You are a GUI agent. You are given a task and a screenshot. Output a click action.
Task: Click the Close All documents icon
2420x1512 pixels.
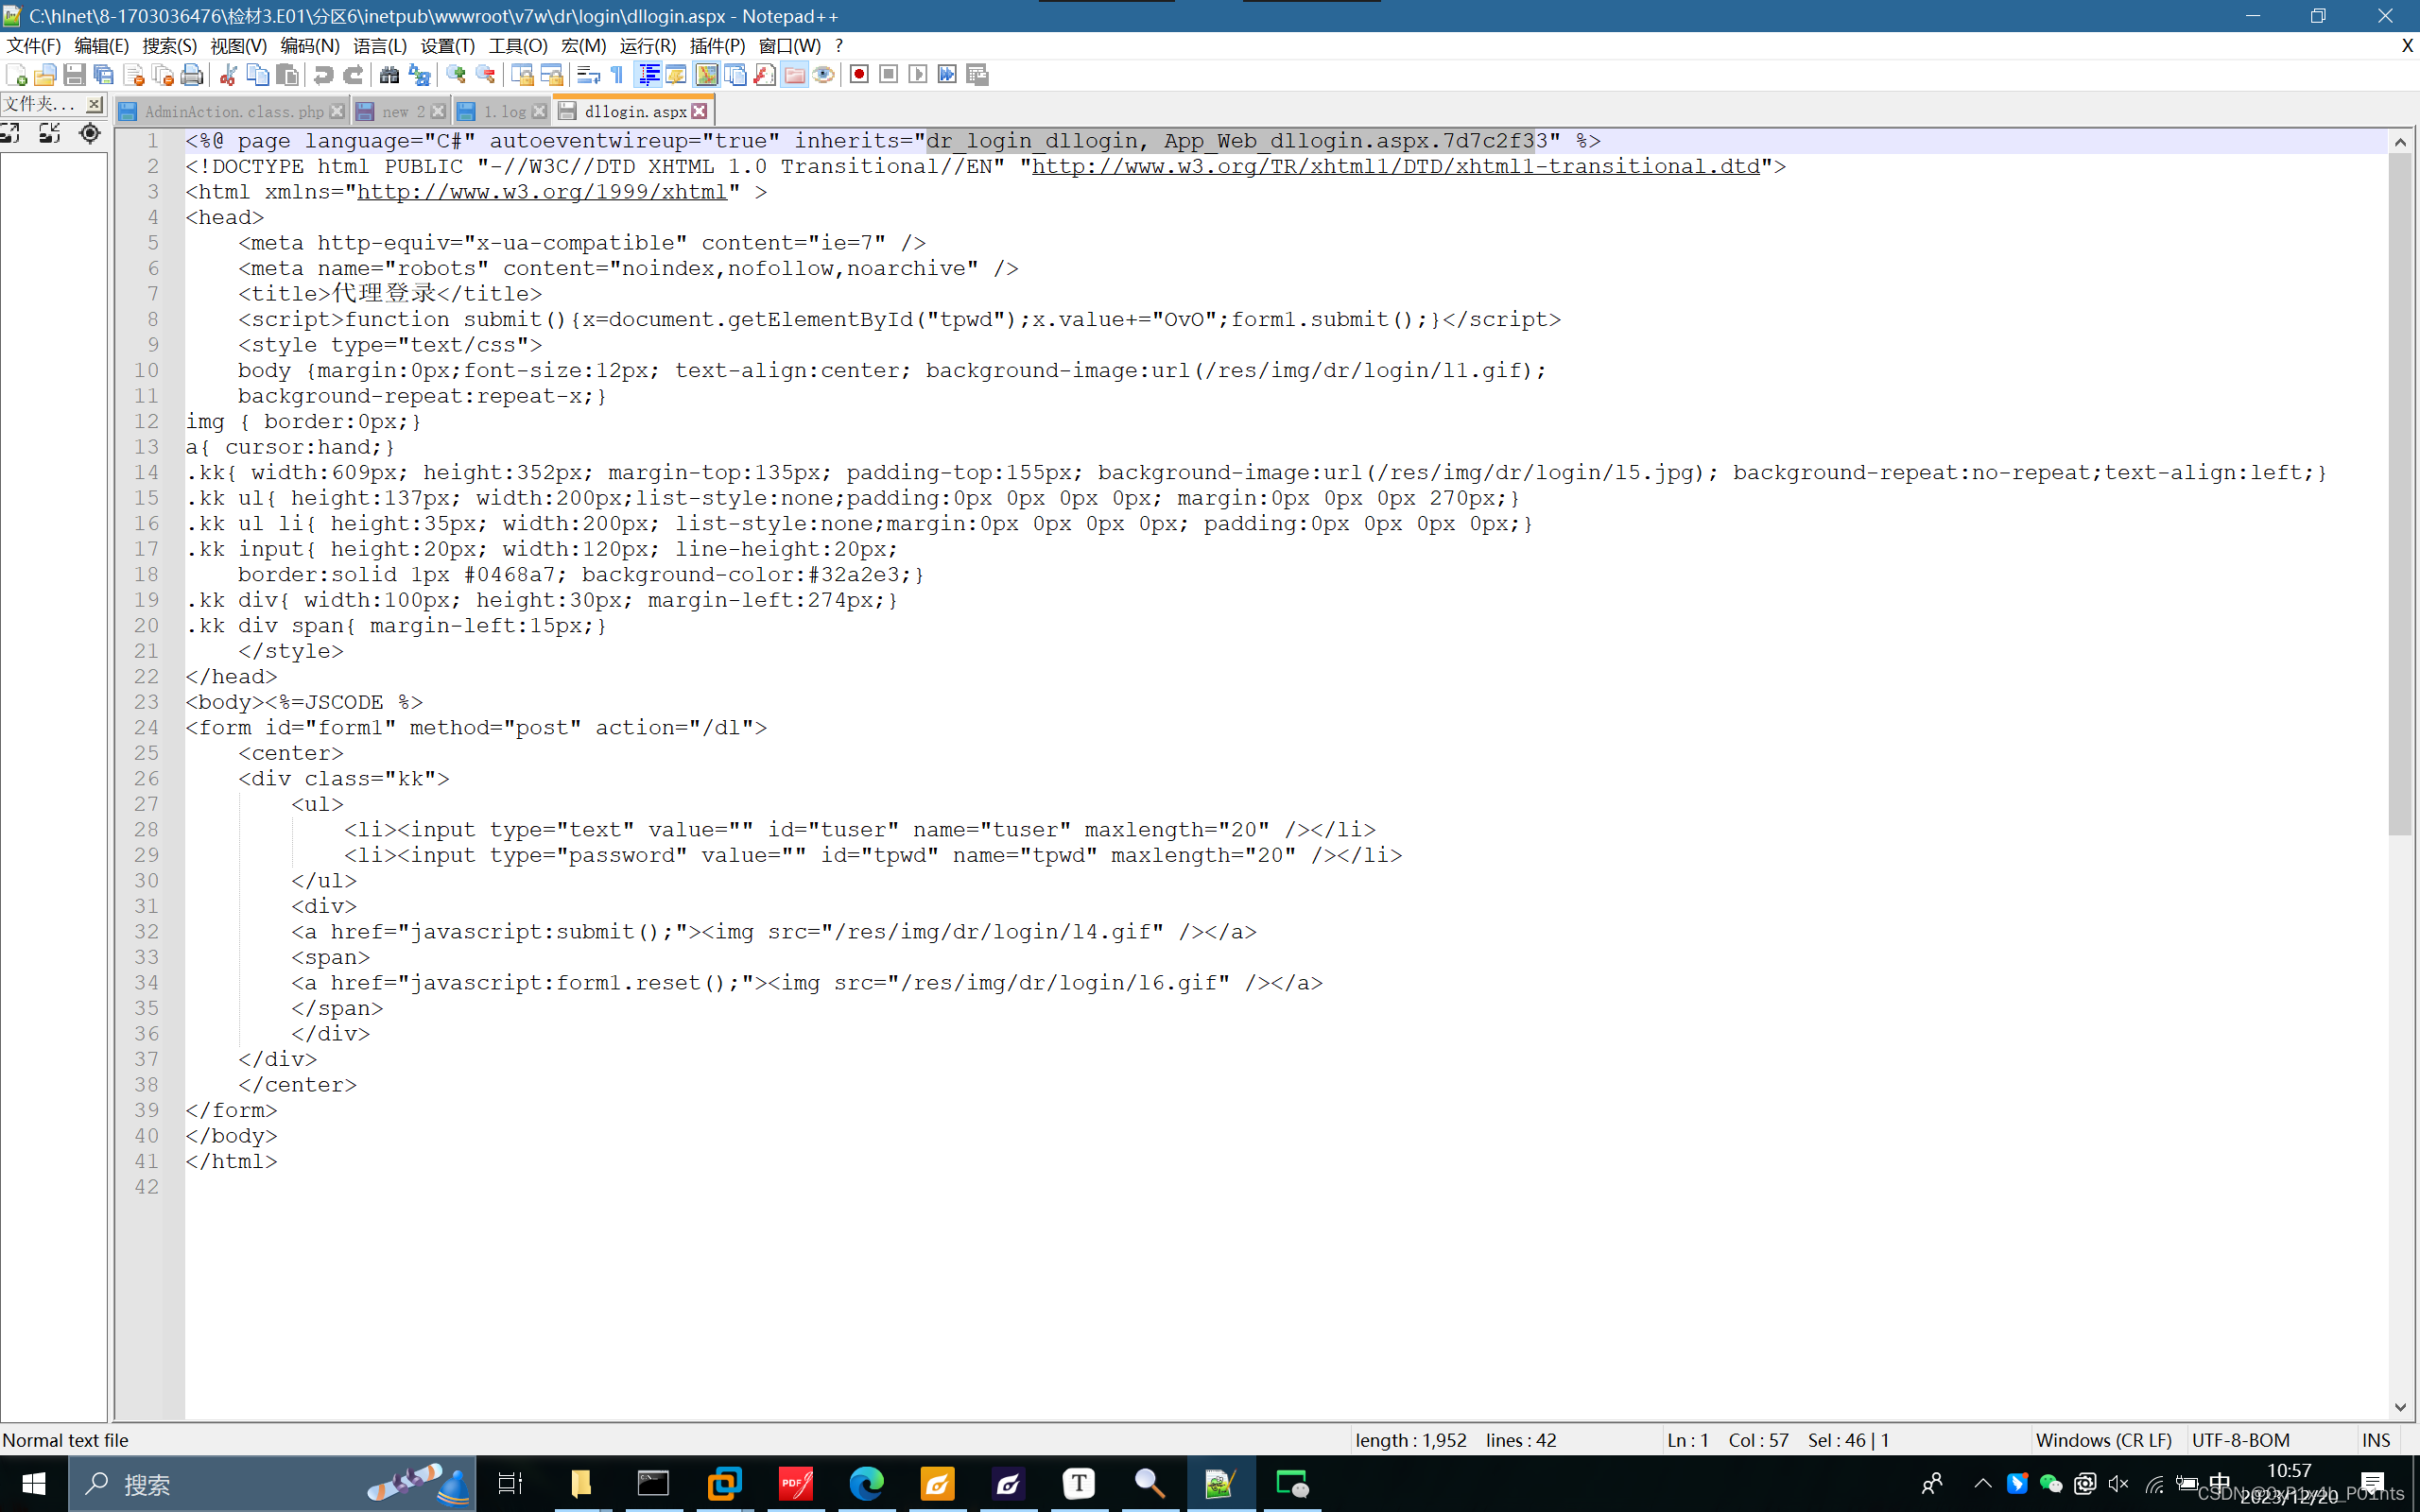pos(163,75)
